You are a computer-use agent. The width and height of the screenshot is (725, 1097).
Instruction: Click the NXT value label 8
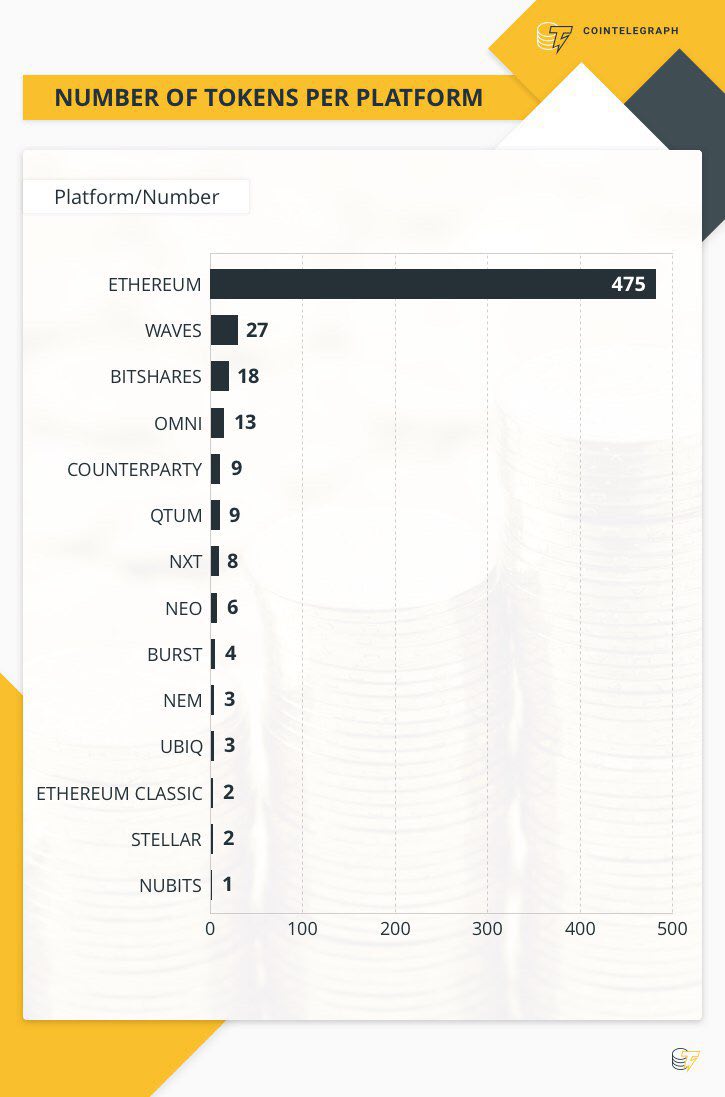click(x=232, y=561)
